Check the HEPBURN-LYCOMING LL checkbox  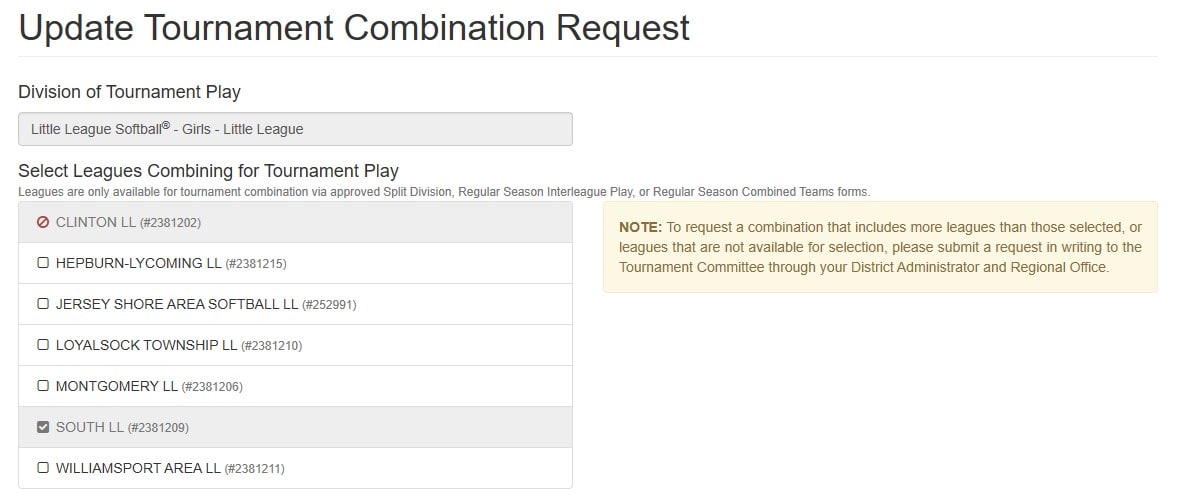pyautogui.click(x=43, y=263)
